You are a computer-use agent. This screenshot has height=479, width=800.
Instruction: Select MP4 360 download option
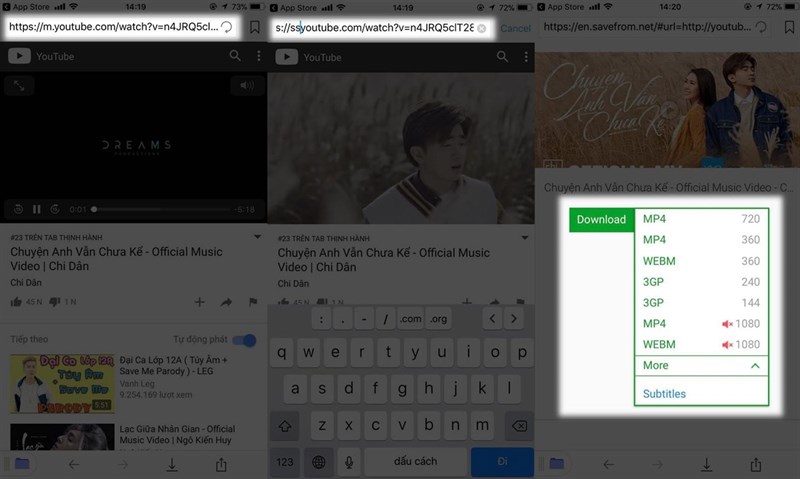pos(701,240)
